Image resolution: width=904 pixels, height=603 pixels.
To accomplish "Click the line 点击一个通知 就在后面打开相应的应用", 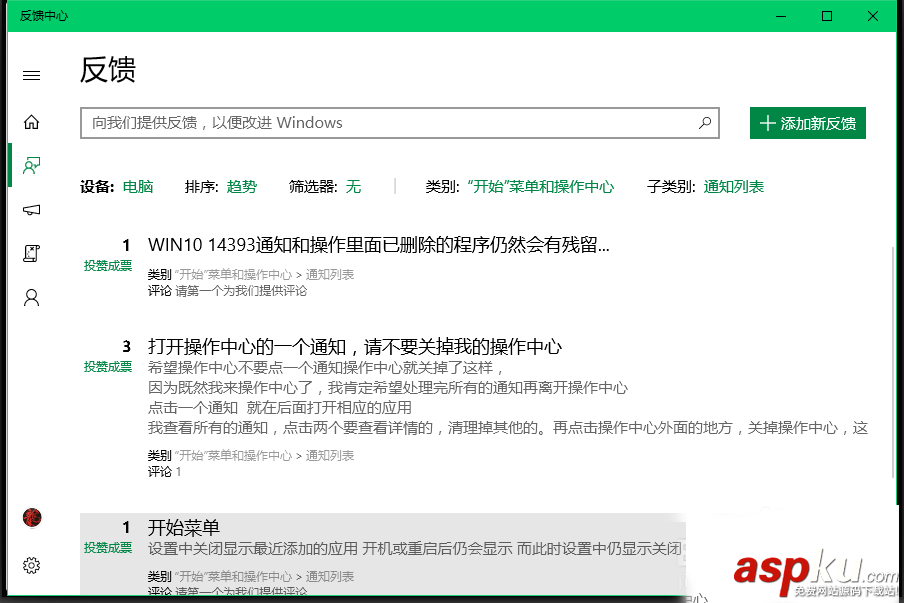I will [x=280, y=408].
